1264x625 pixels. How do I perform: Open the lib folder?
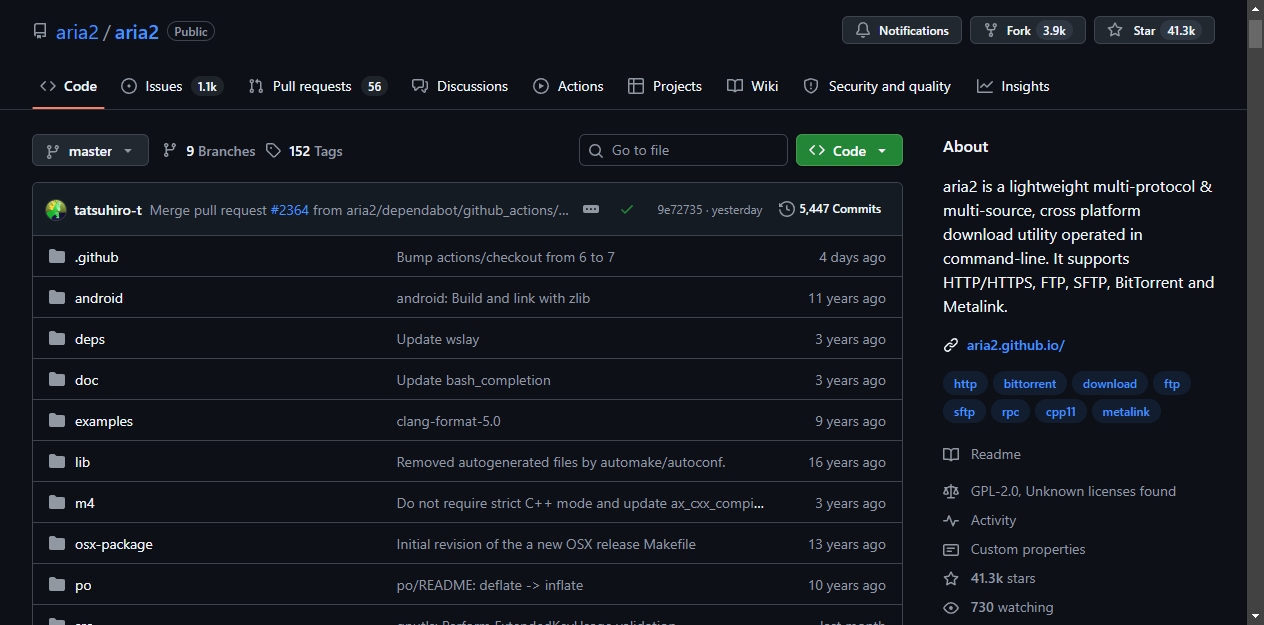click(82, 462)
